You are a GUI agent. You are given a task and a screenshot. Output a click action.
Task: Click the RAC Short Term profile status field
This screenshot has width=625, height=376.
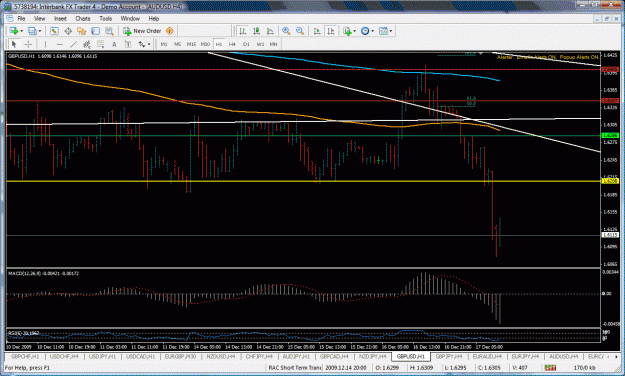[295, 368]
